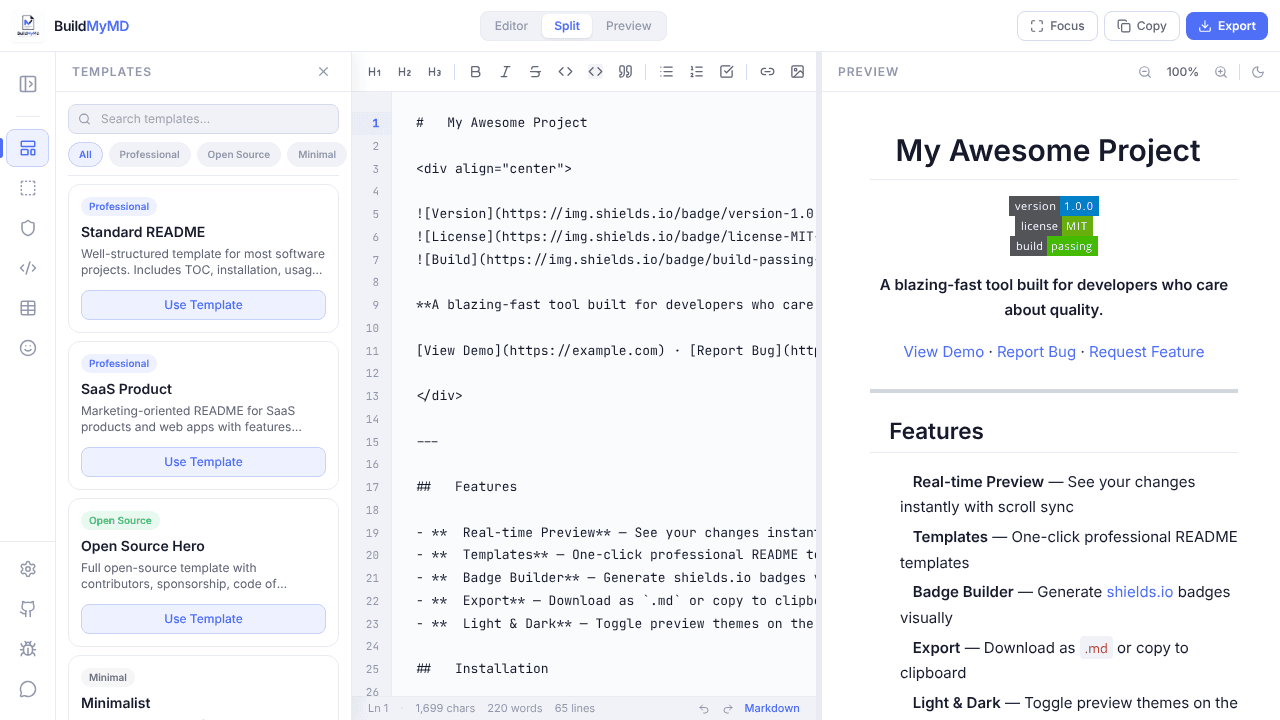Insert a hyperlink
This screenshot has height=720, width=1280.
[767, 72]
